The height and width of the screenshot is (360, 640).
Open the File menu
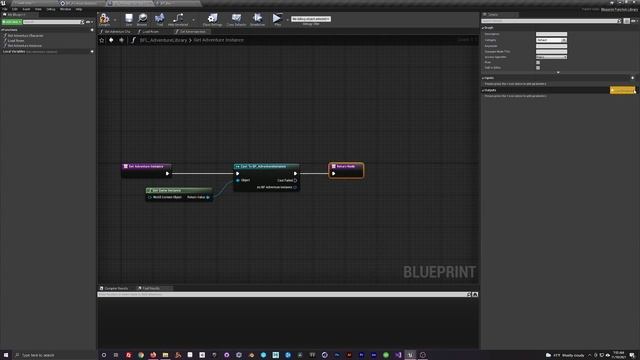coord(4,9)
